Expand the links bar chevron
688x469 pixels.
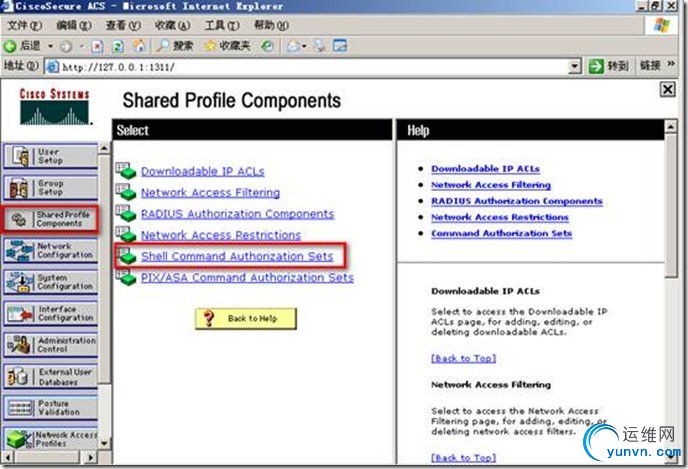click(x=671, y=64)
